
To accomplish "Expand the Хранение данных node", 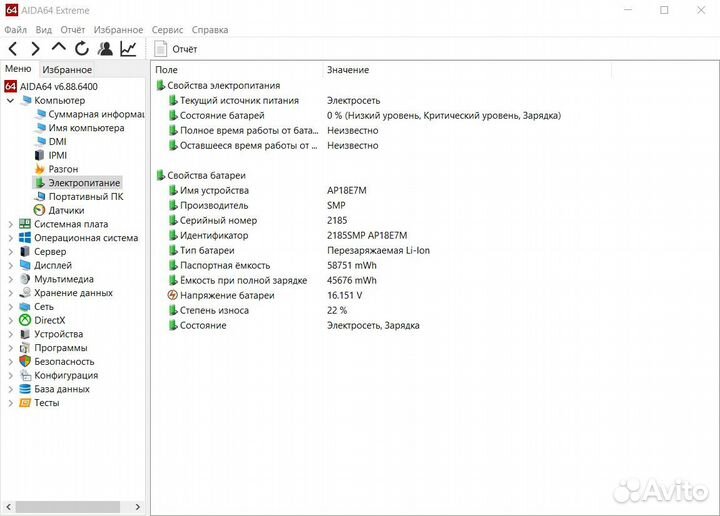I will click(11, 293).
